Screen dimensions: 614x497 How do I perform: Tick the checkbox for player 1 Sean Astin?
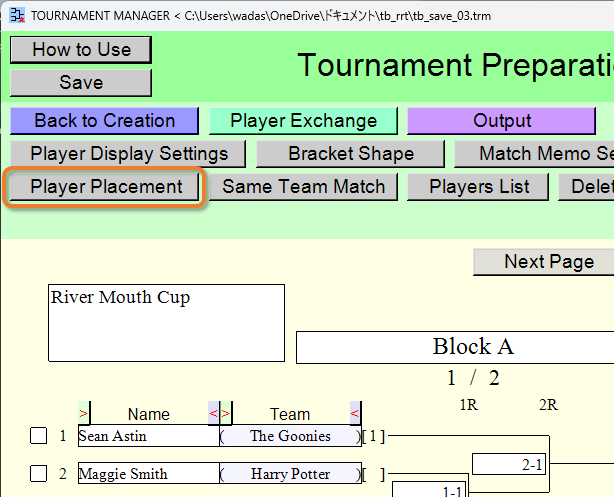(x=38, y=436)
